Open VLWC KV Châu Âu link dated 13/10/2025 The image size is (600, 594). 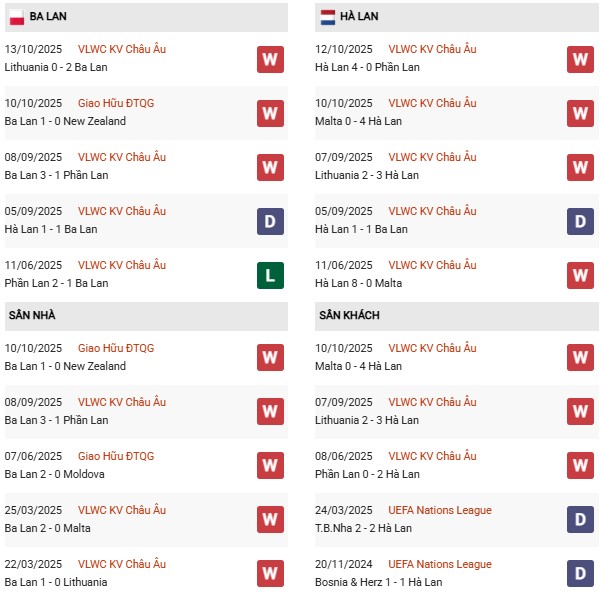click(122, 50)
